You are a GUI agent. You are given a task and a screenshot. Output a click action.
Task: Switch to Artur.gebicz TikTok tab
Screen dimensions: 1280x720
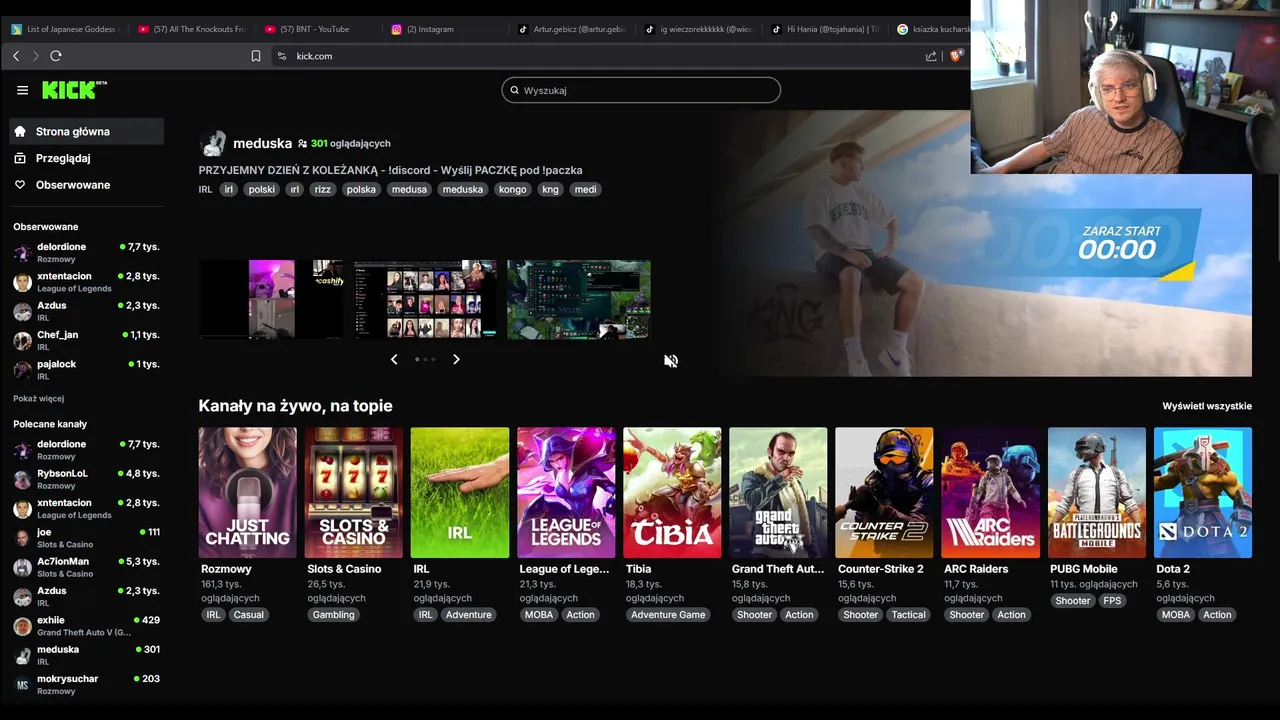pos(572,29)
